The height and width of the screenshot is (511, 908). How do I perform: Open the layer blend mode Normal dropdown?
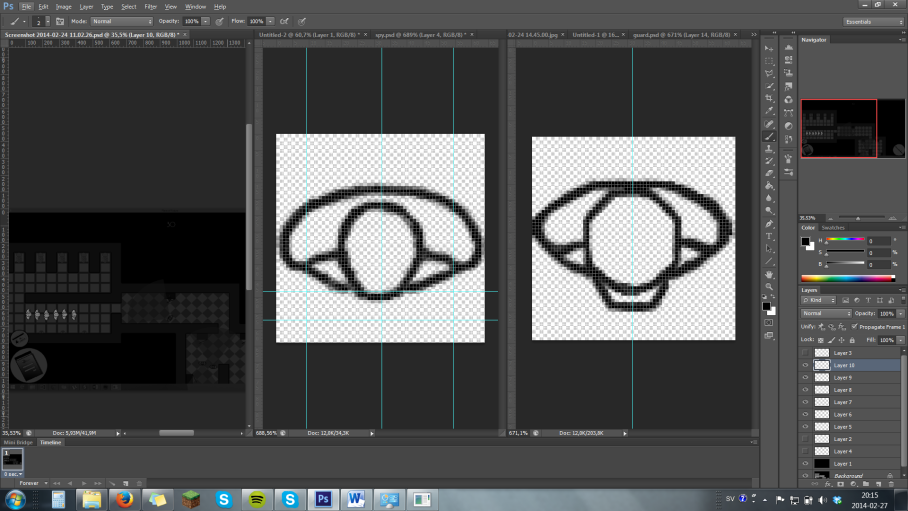(x=824, y=314)
